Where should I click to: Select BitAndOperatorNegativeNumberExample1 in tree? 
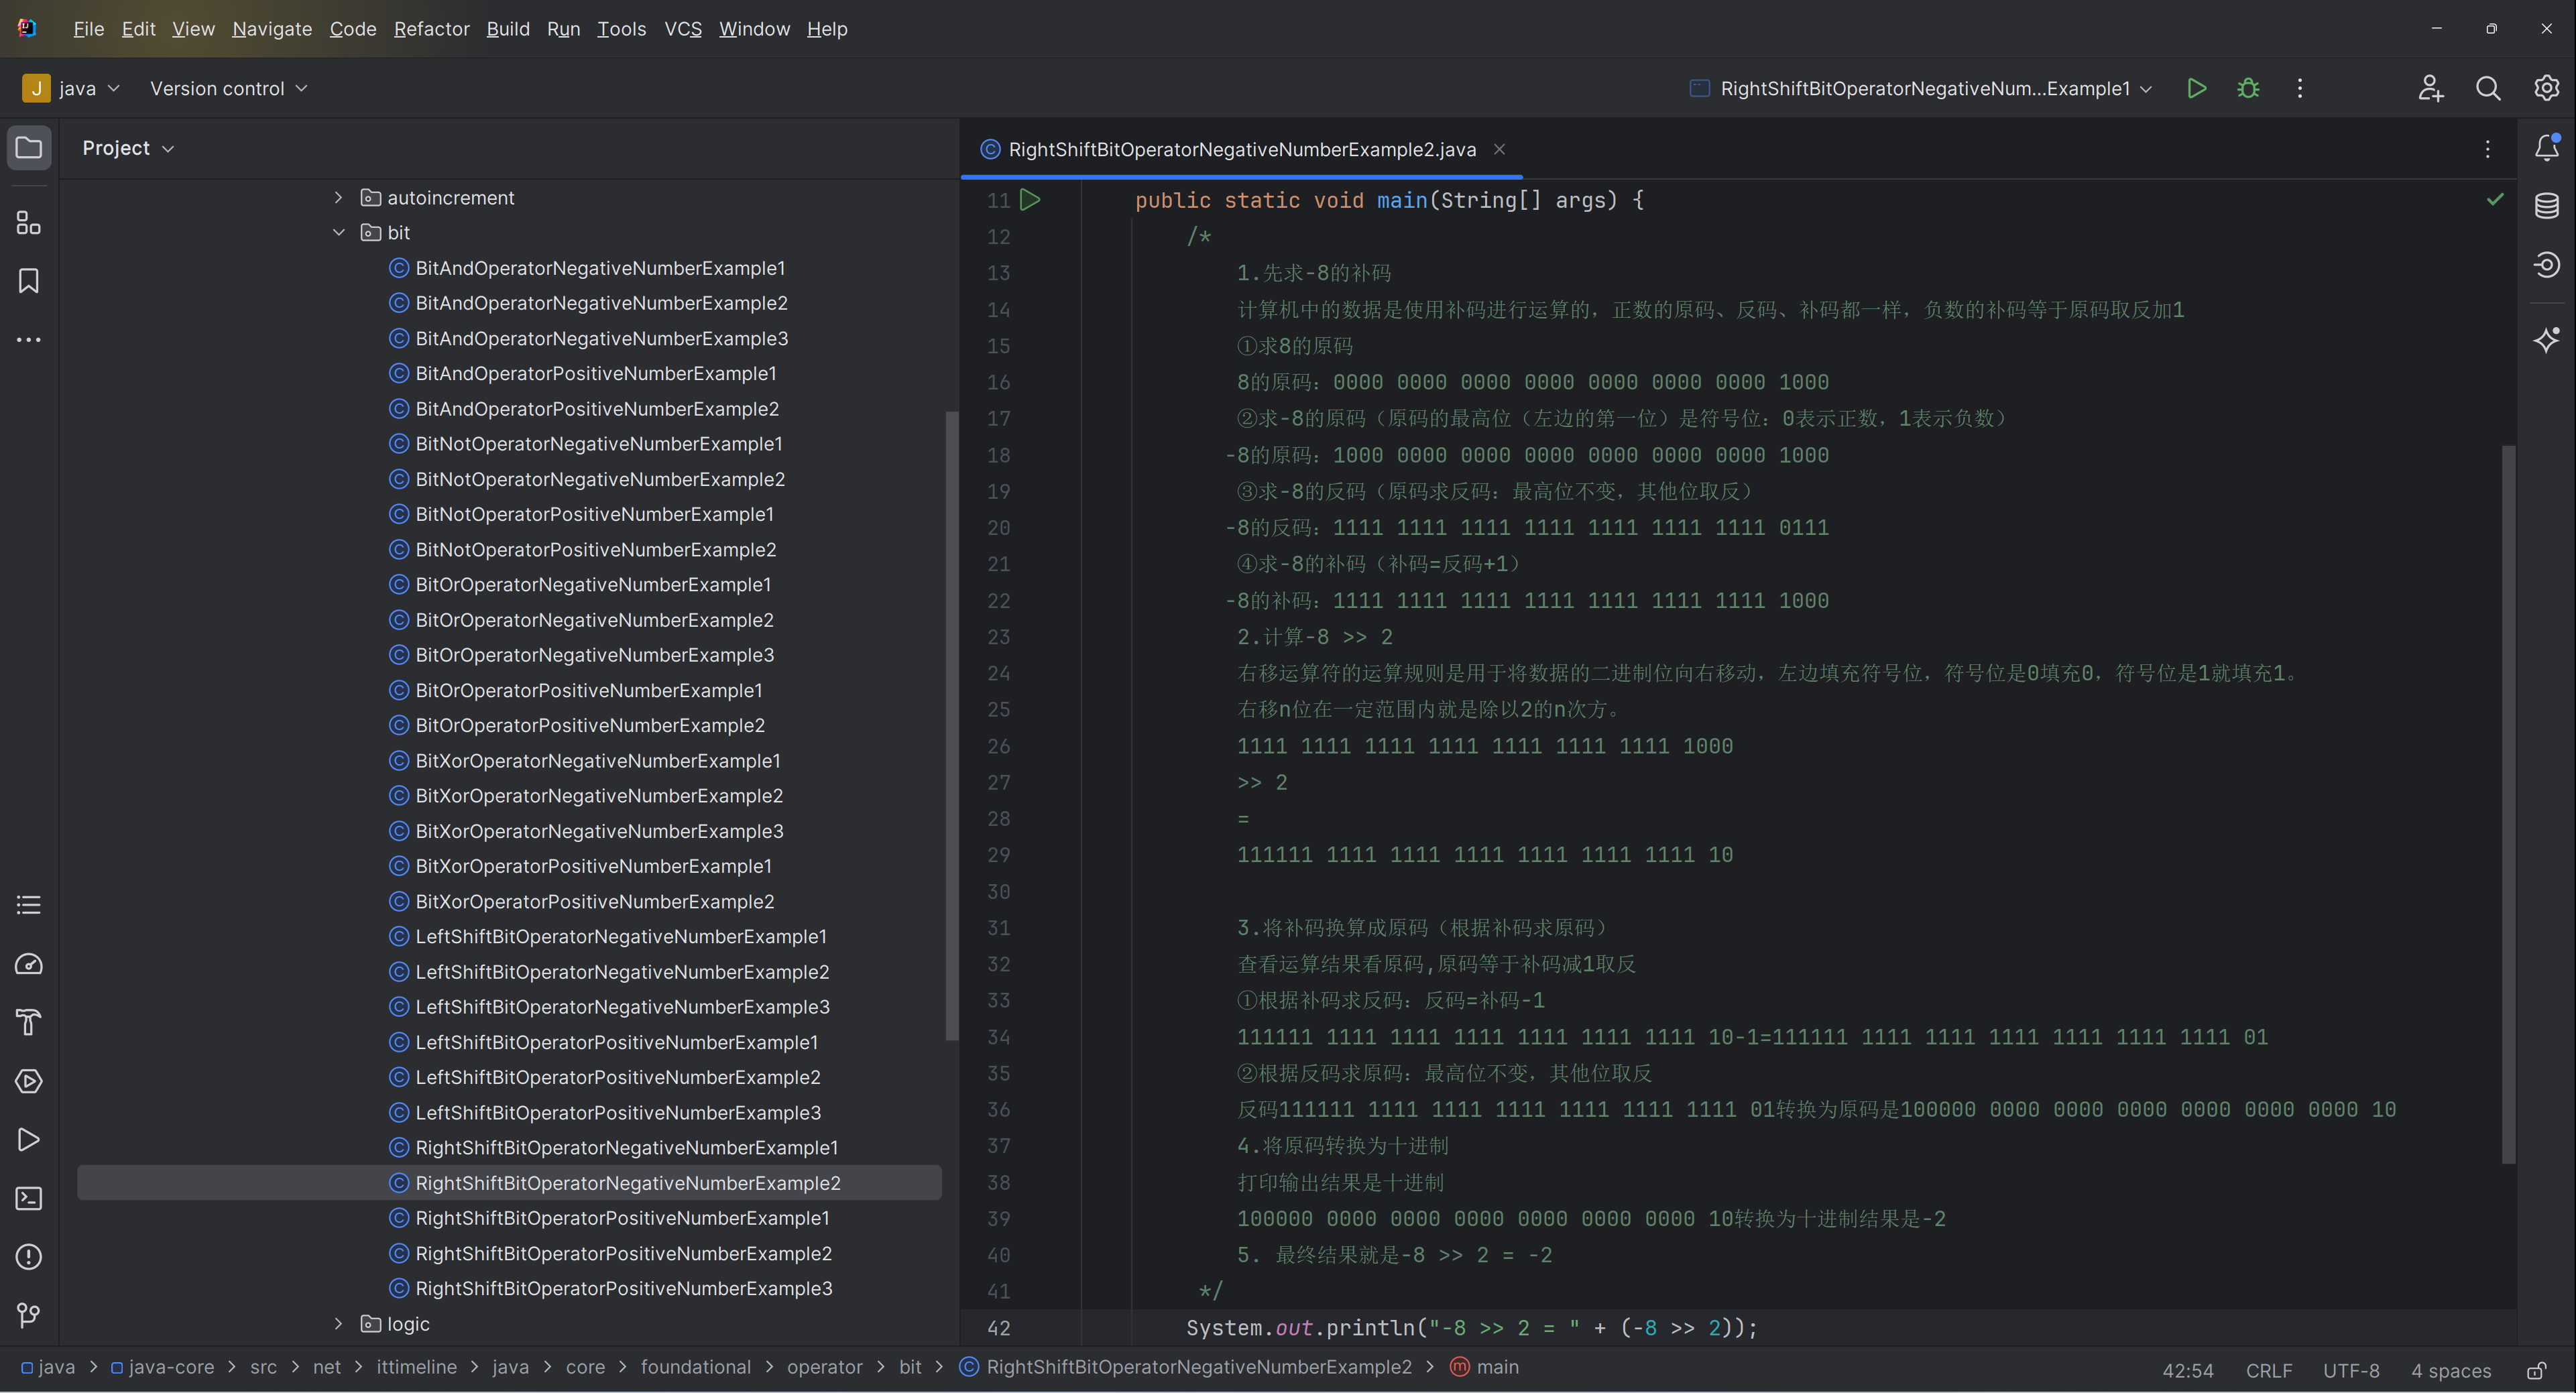pyautogui.click(x=600, y=268)
